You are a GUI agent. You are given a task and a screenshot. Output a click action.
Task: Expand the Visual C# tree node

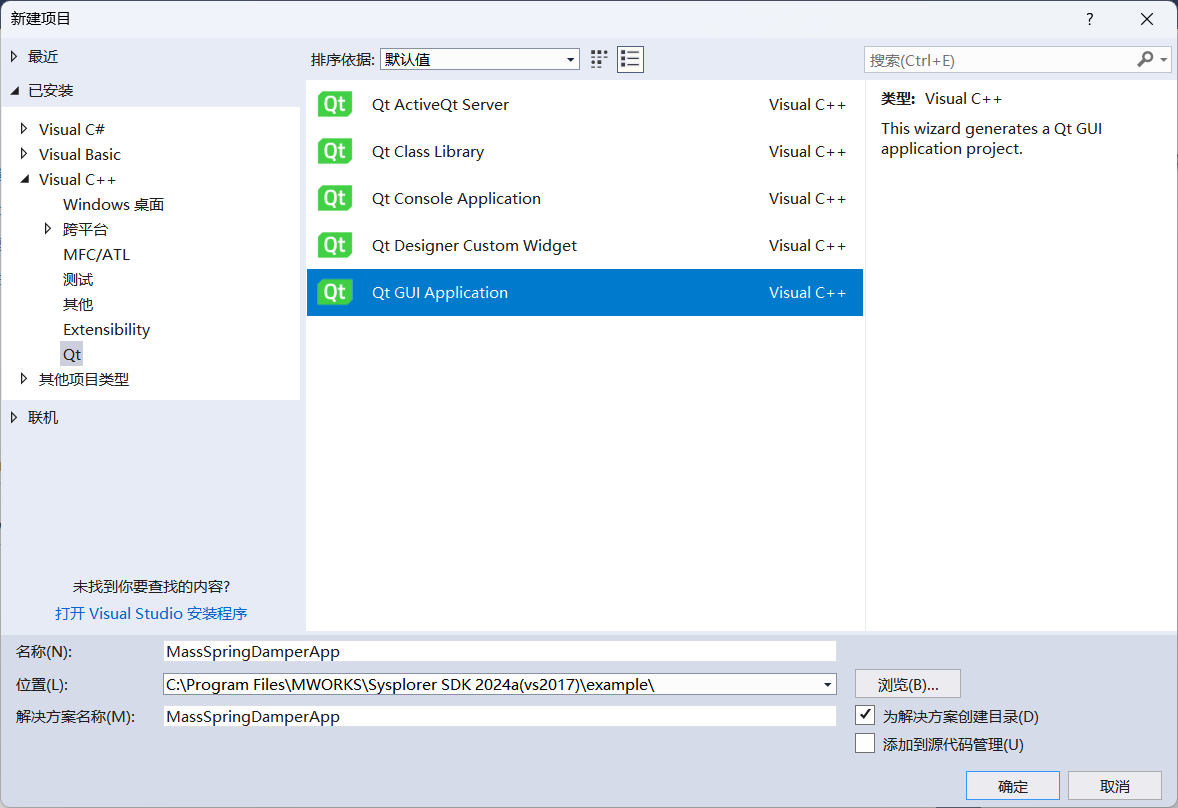point(25,129)
